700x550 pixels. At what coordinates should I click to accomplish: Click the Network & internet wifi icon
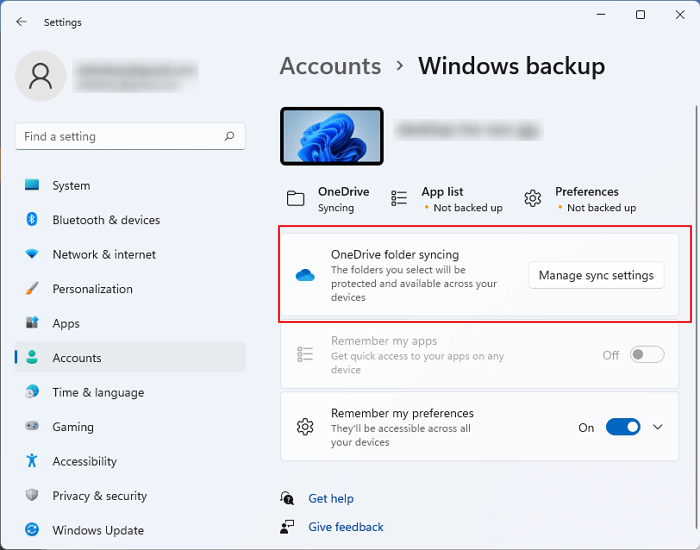point(32,255)
